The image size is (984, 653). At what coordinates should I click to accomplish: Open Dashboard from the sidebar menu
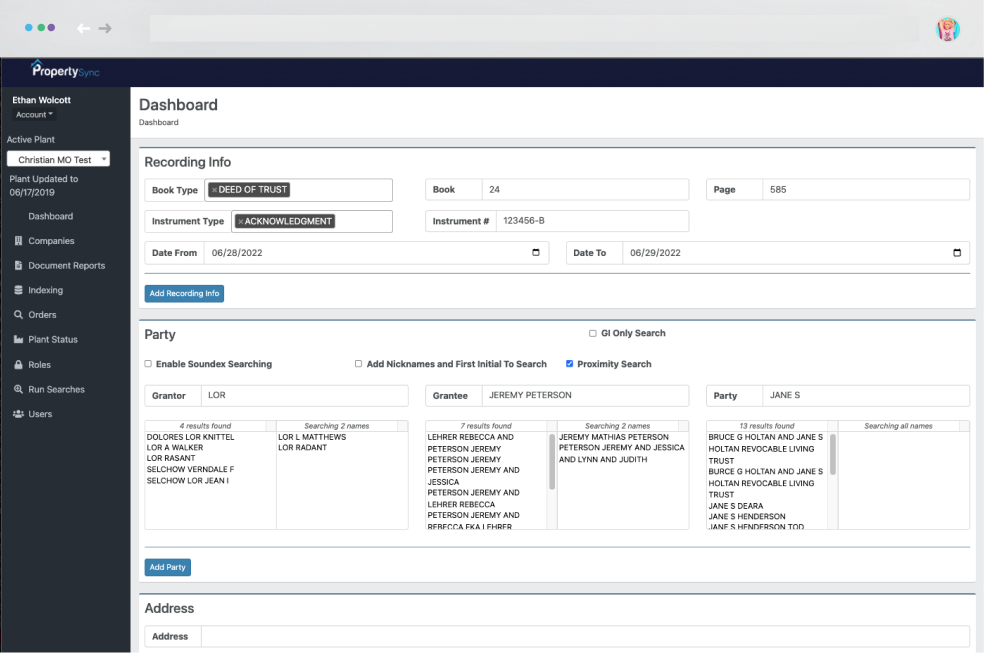pos(50,216)
